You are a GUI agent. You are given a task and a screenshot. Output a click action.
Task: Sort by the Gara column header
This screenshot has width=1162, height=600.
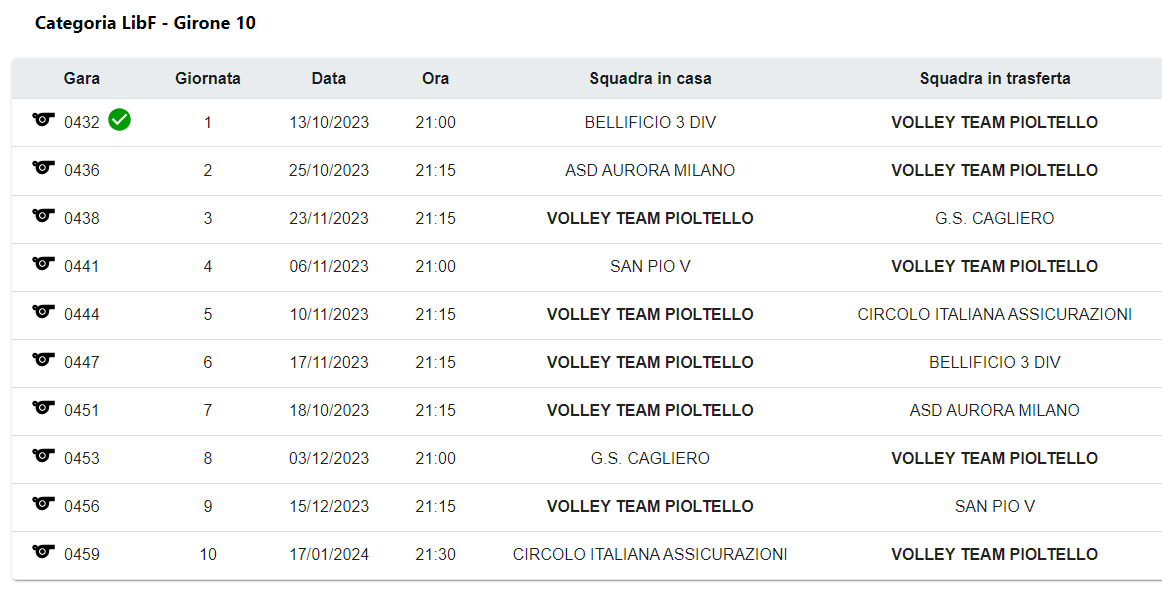click(82, 79)
